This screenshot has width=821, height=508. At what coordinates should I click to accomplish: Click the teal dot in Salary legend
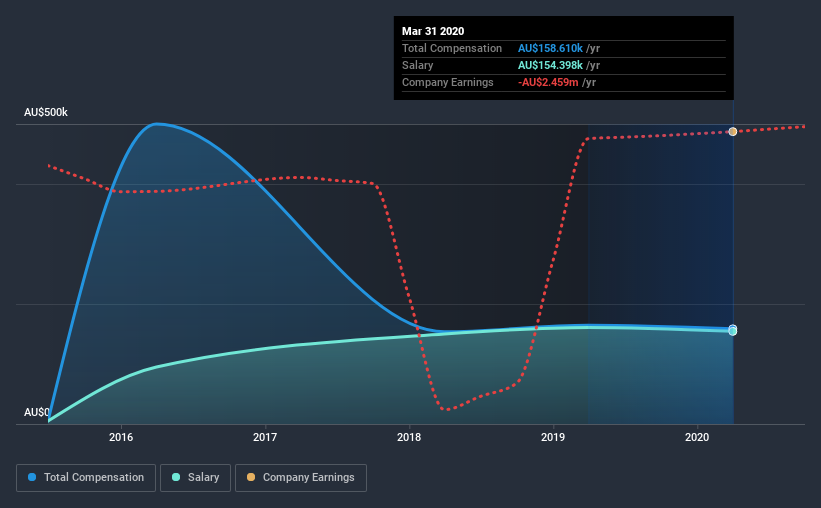click(x=176, y=477)
